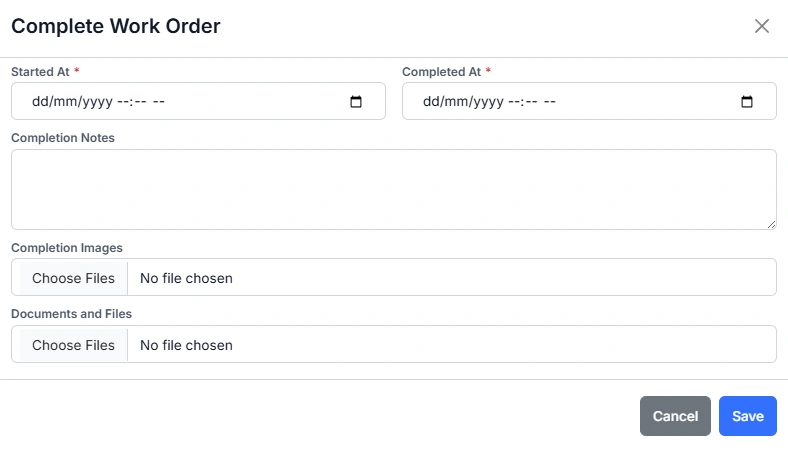Click "No file chosen" beside Documents and Files
This screenshot has height=450, width=788.
186,345
